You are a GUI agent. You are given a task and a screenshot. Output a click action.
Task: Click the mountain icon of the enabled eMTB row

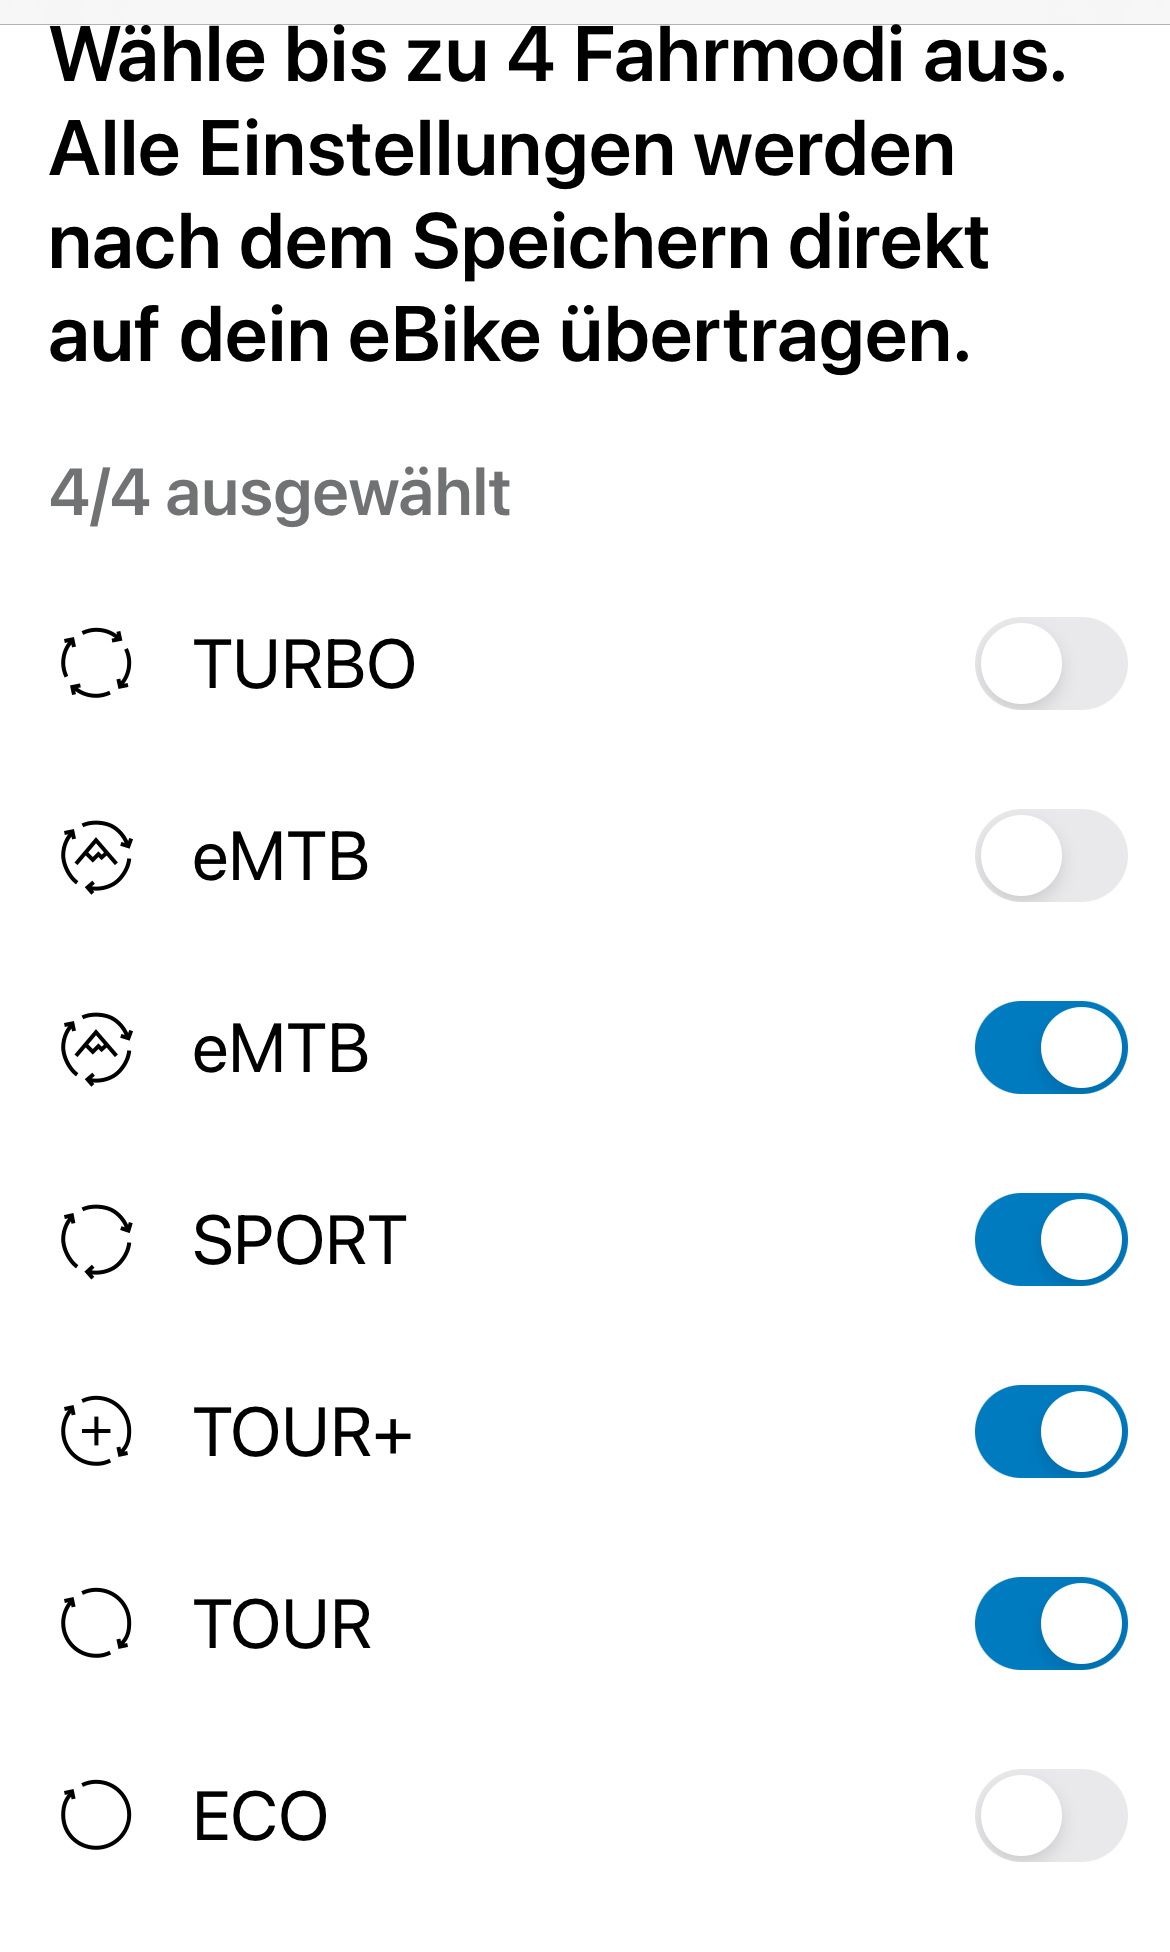pyautogui.click(x=96, y=1048)
